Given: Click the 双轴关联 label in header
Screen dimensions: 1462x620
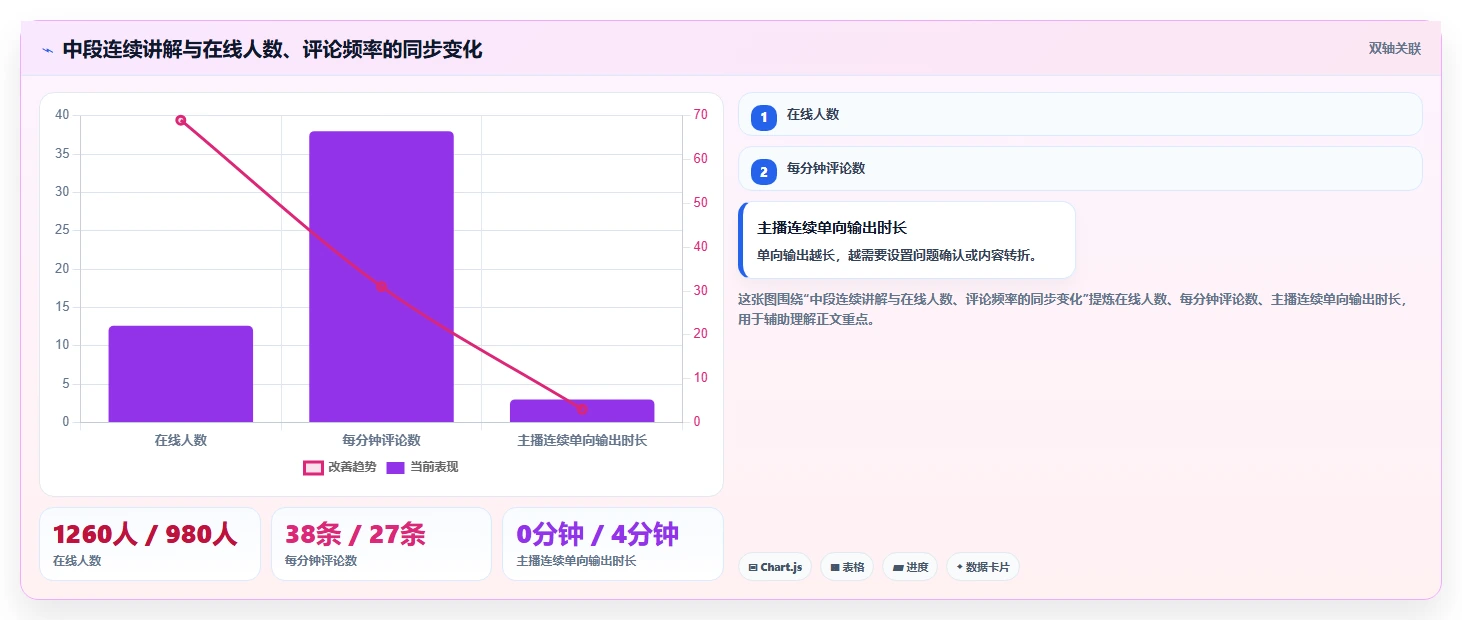Looking at the screenshot, I should (x=1395, y=49).
